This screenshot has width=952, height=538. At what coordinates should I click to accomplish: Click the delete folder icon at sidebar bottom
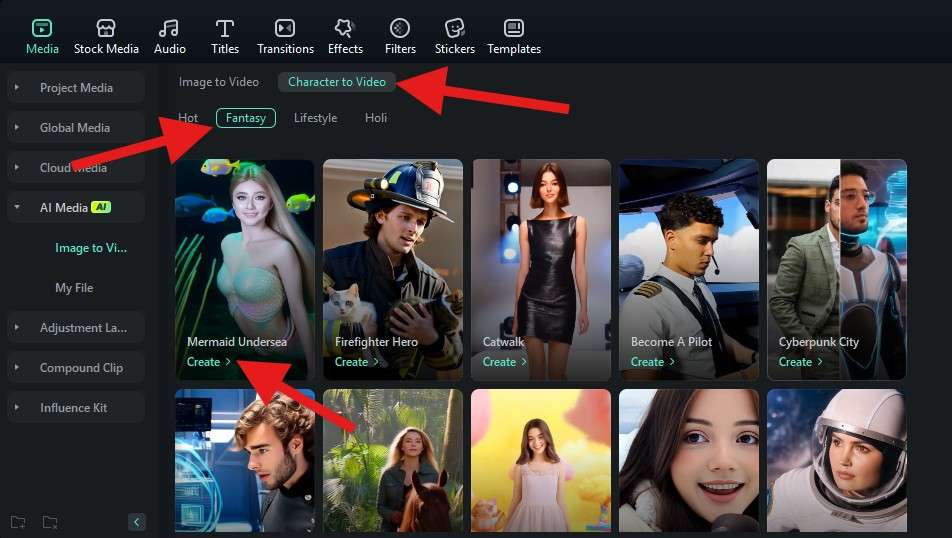(x=50, y=522)
